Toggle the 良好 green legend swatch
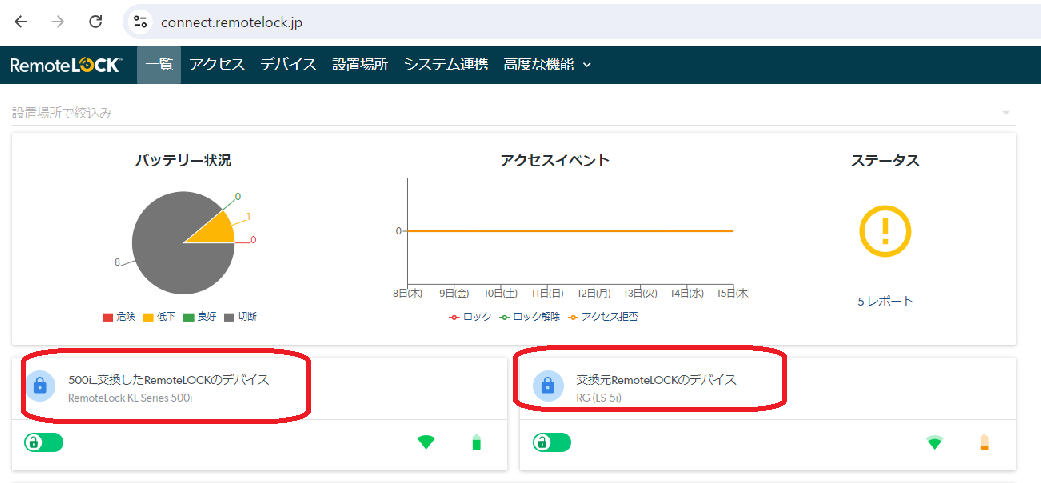This screenshot has width=1041, height=483. tap(189, 317)
